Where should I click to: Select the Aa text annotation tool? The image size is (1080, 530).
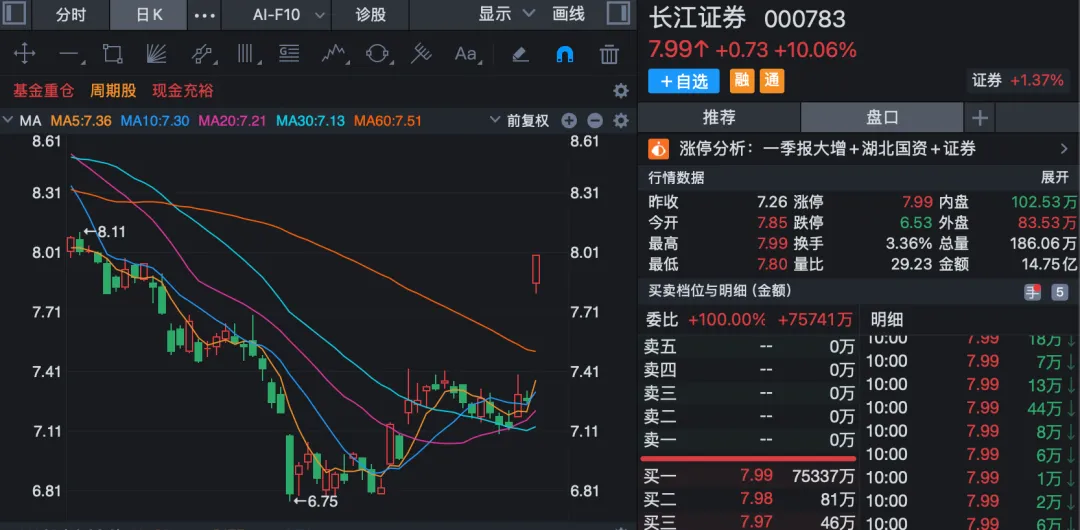(466, 54)
